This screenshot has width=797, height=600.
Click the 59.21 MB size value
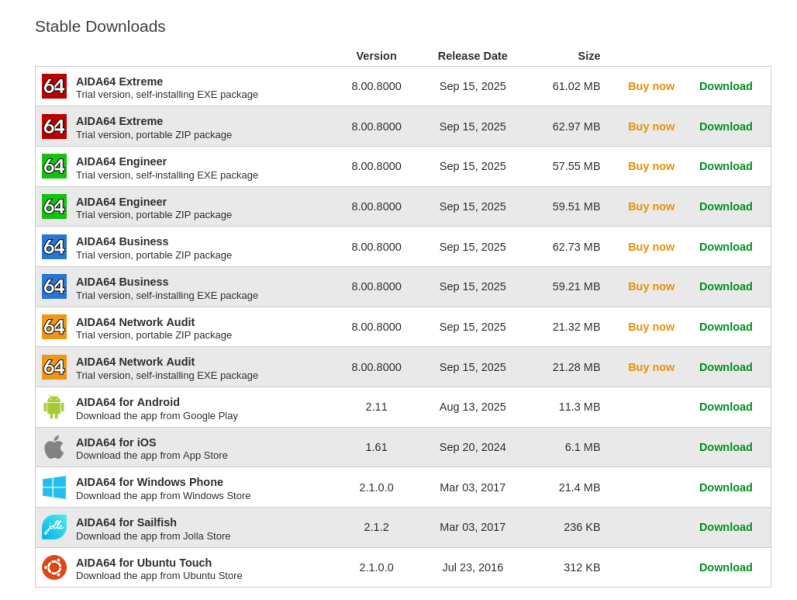(576, 287)
